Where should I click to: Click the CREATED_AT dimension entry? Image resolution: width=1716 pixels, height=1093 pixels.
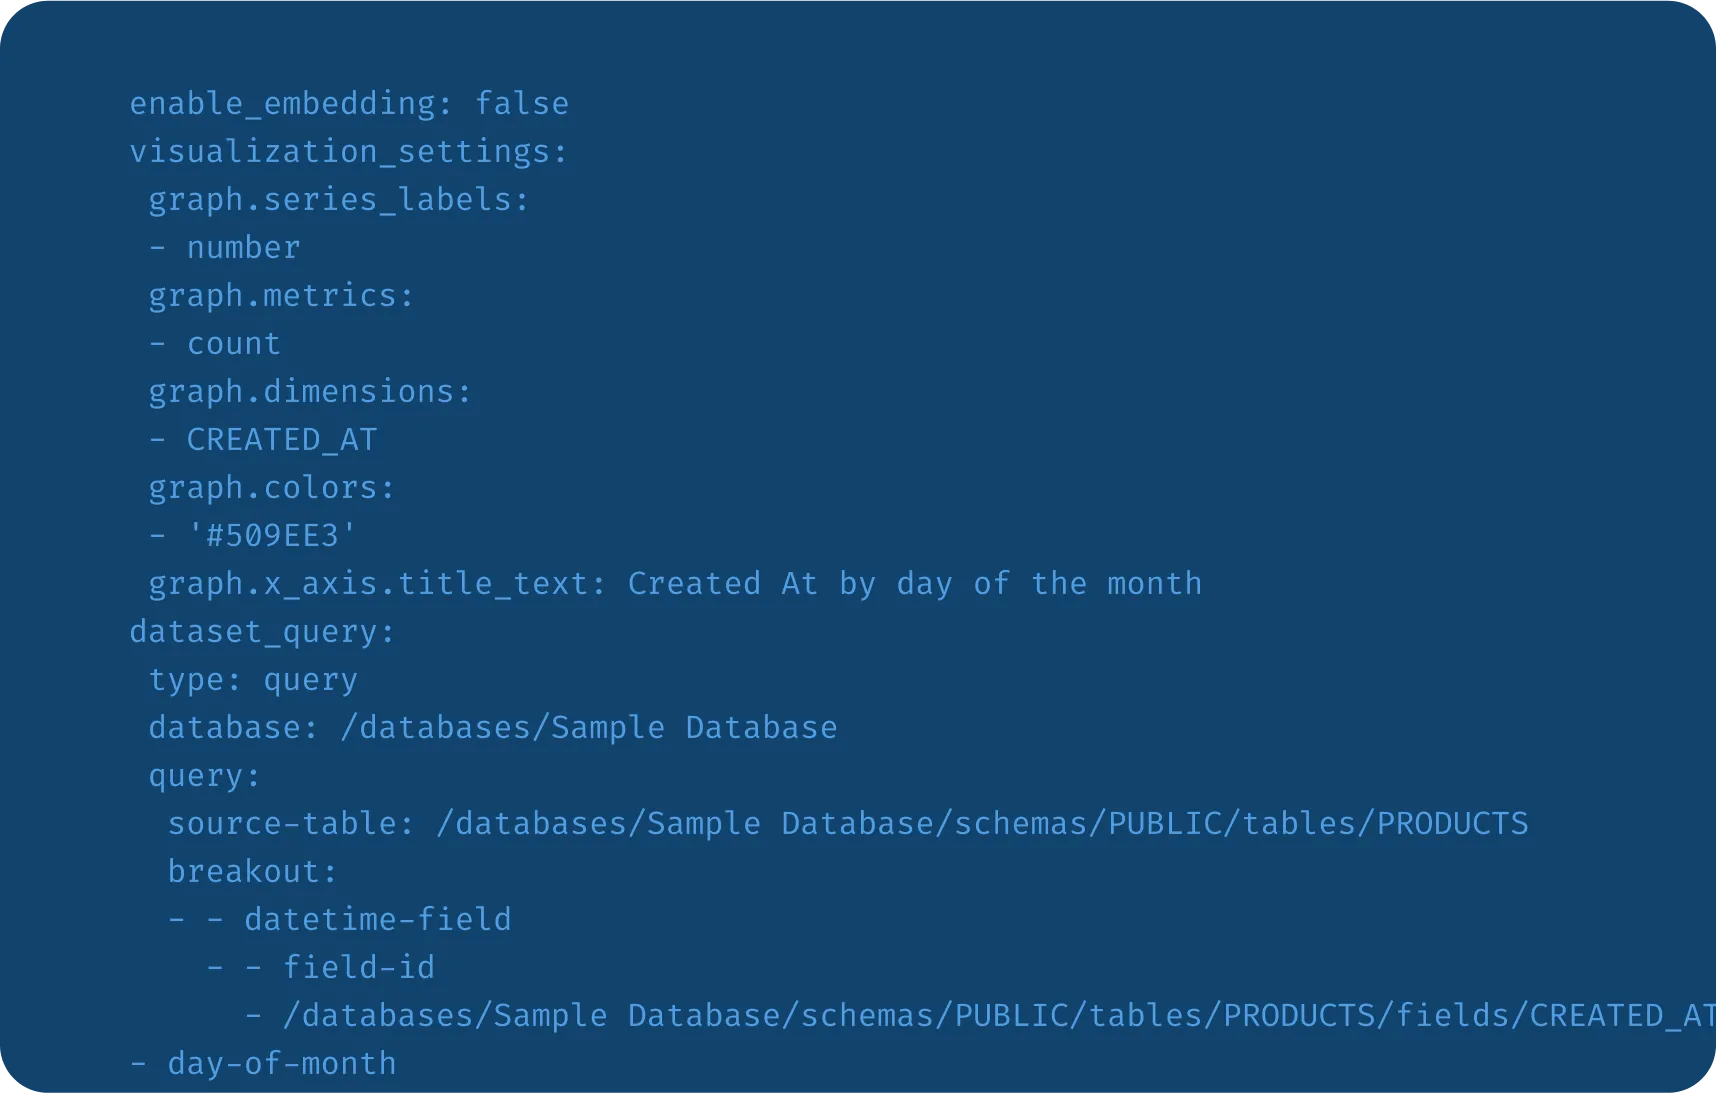tap(281, 440)
